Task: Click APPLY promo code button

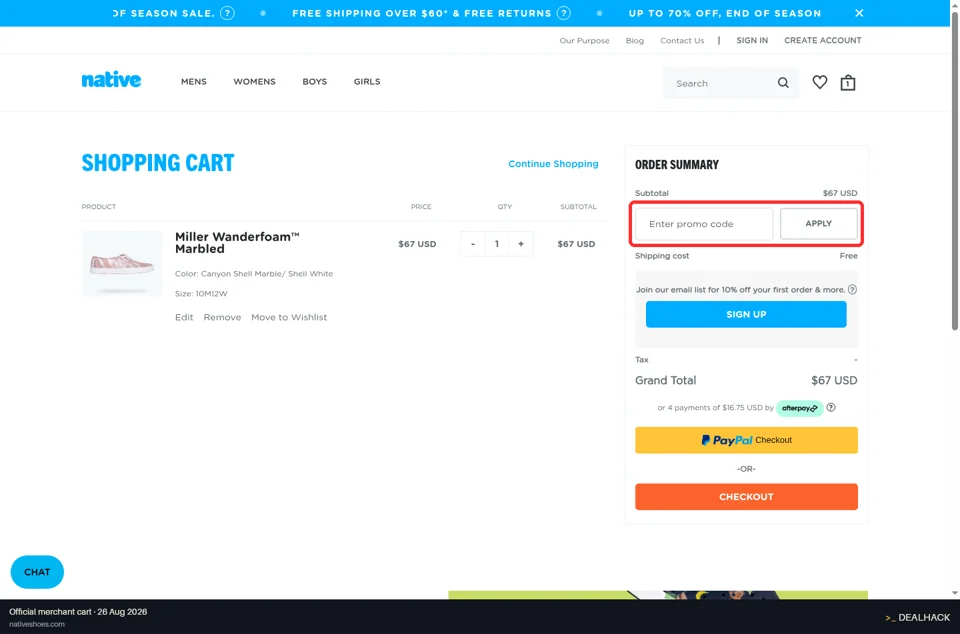Action: 819,223
